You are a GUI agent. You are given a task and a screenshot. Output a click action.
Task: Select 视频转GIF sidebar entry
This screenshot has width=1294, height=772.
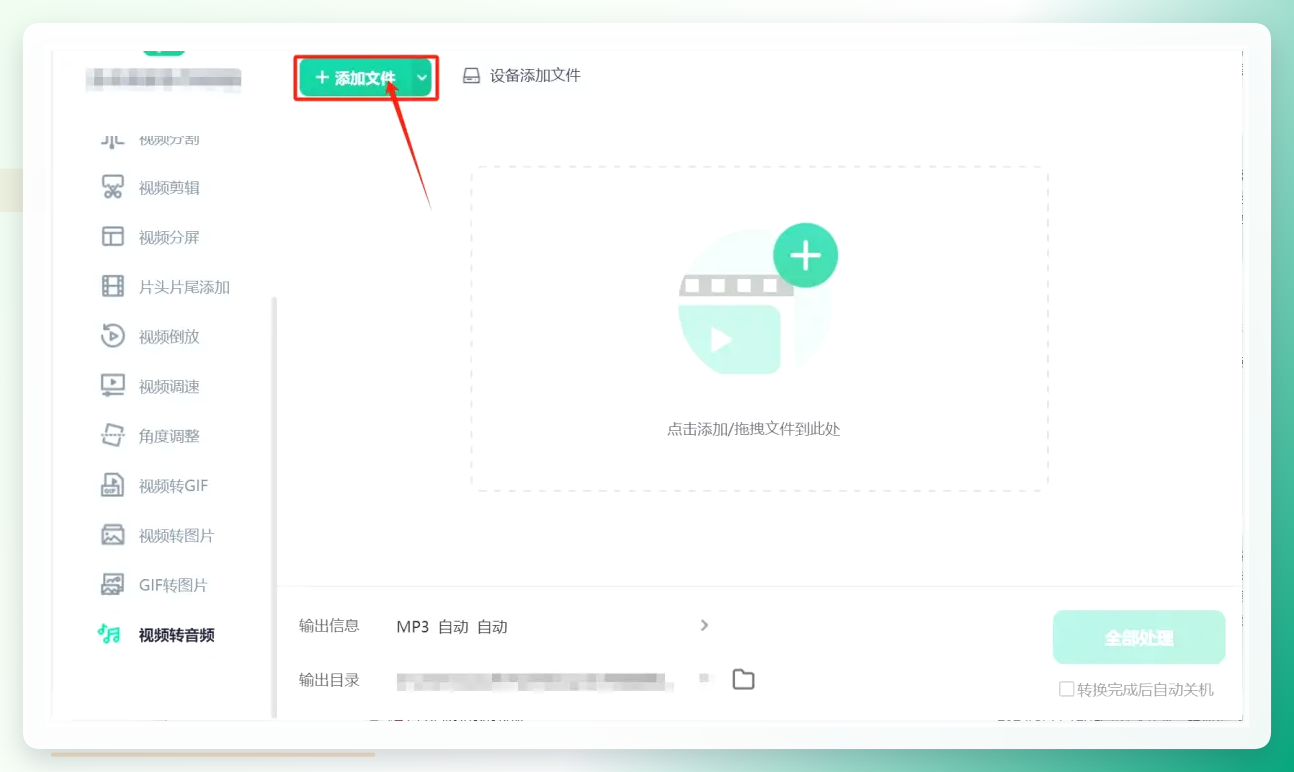tap(173, 486)
